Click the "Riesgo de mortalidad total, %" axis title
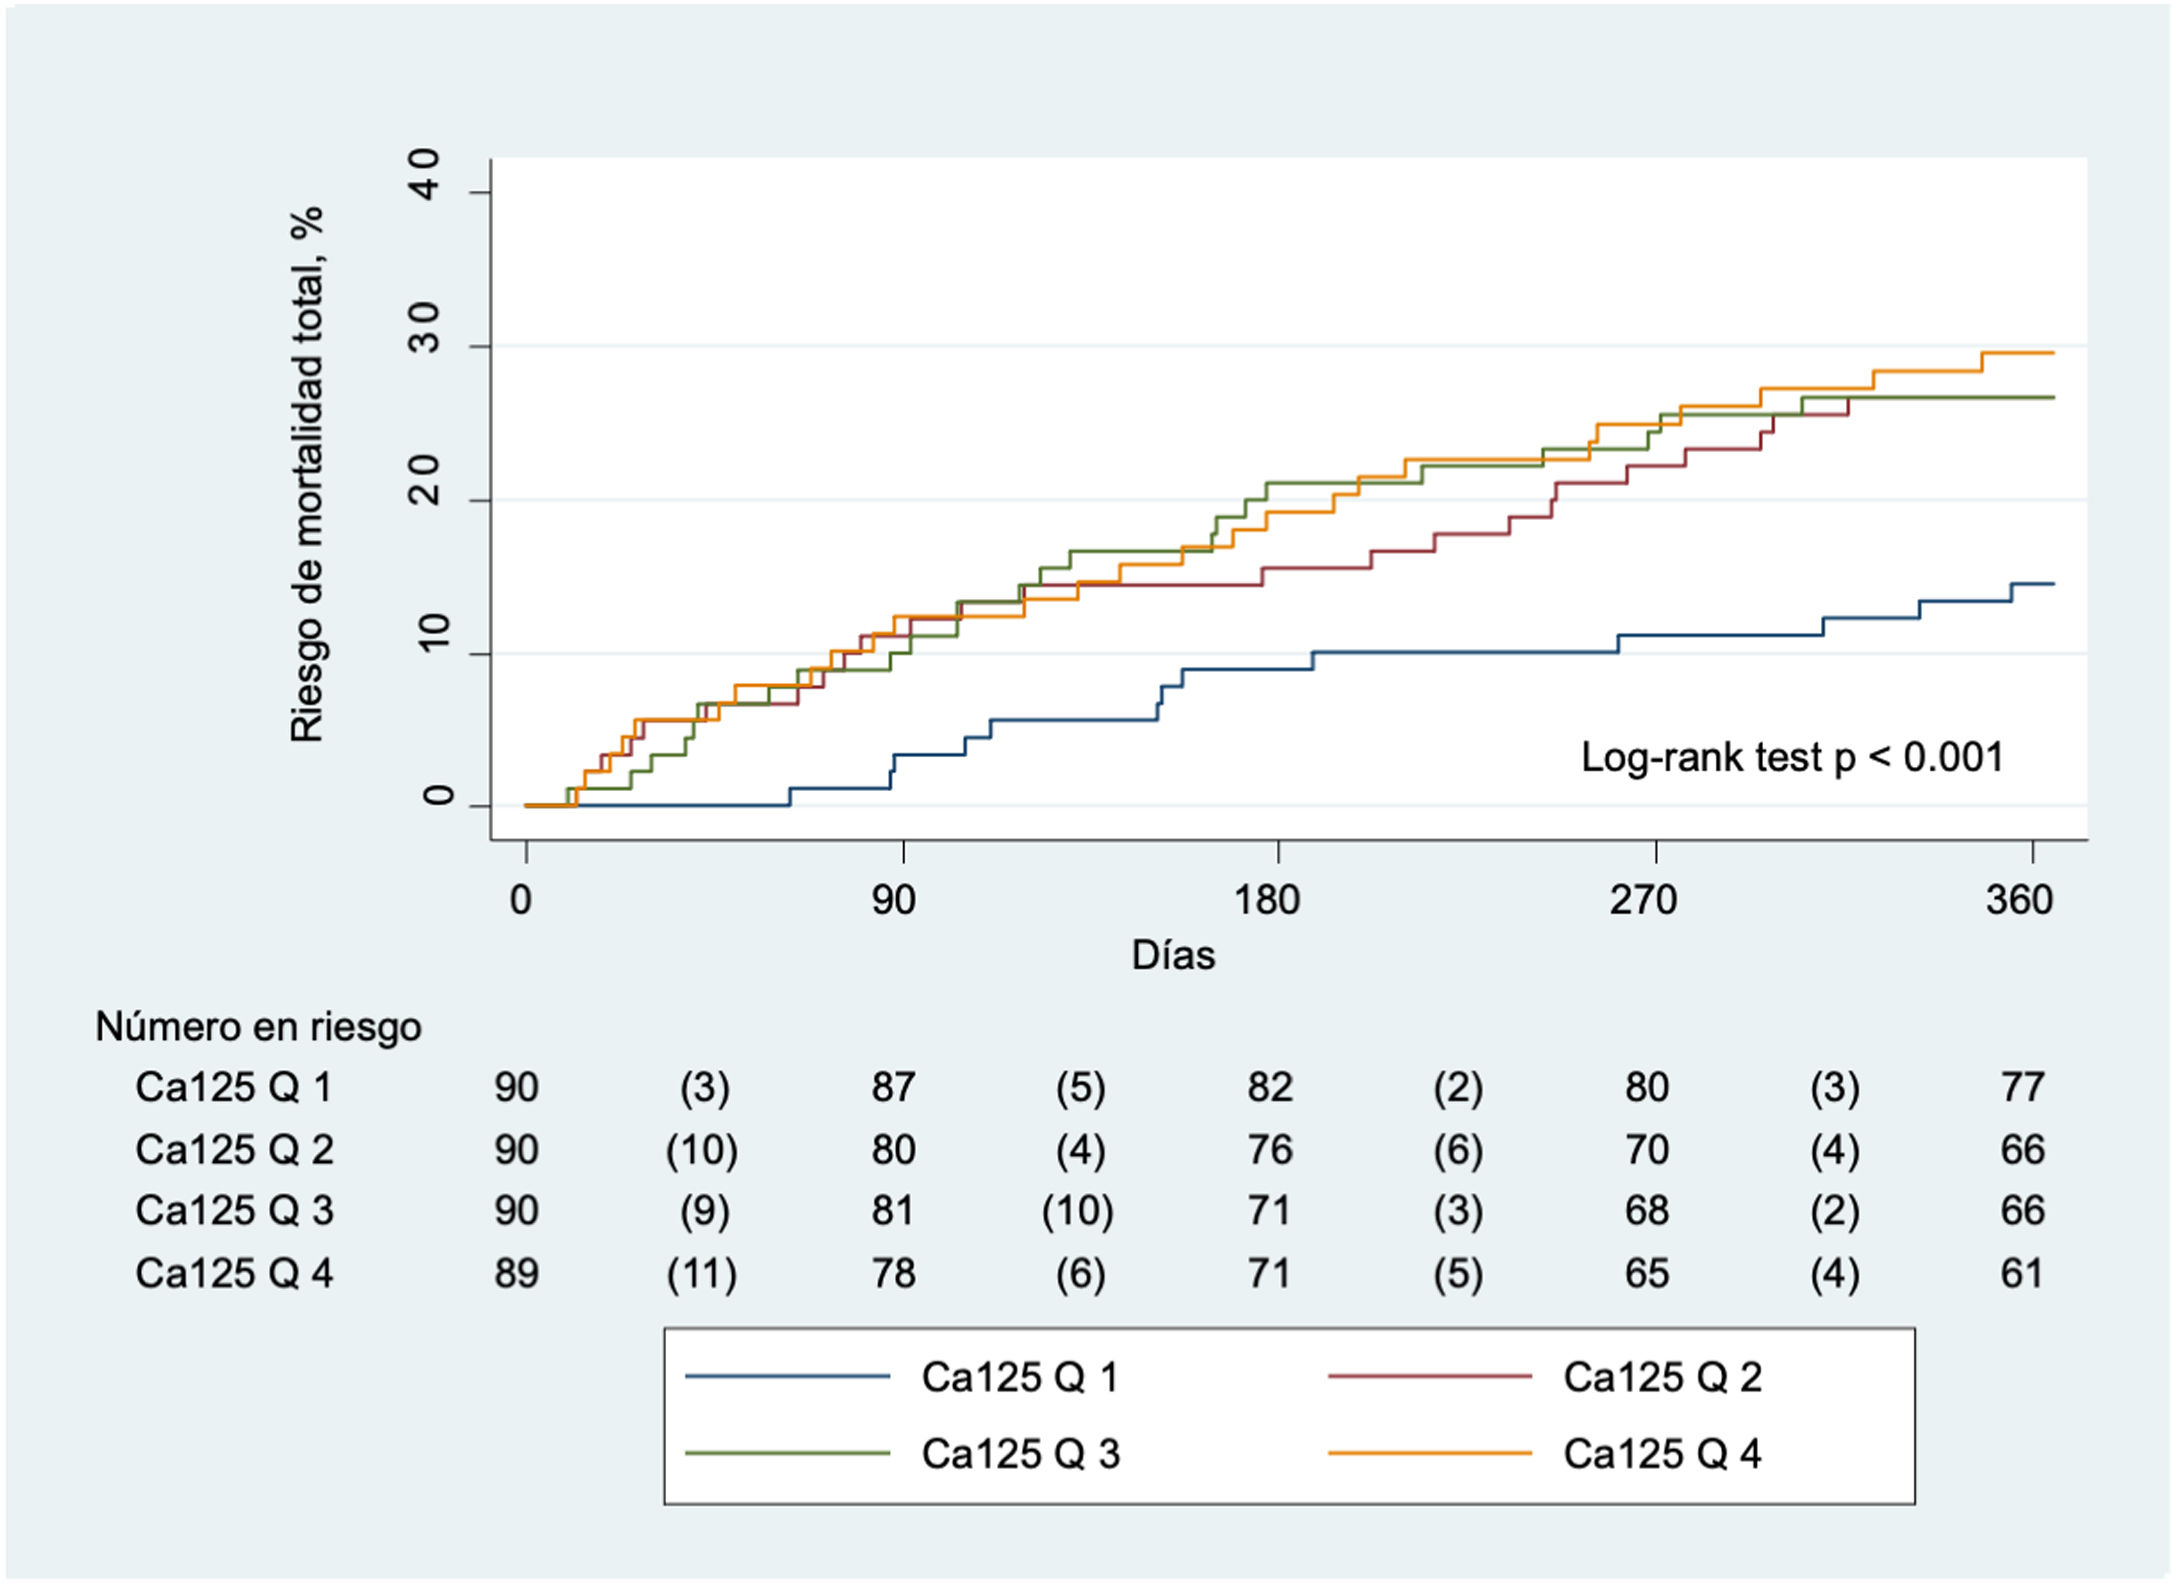Viewport: 2175px width, 1583px height. [x=307, y=474]
